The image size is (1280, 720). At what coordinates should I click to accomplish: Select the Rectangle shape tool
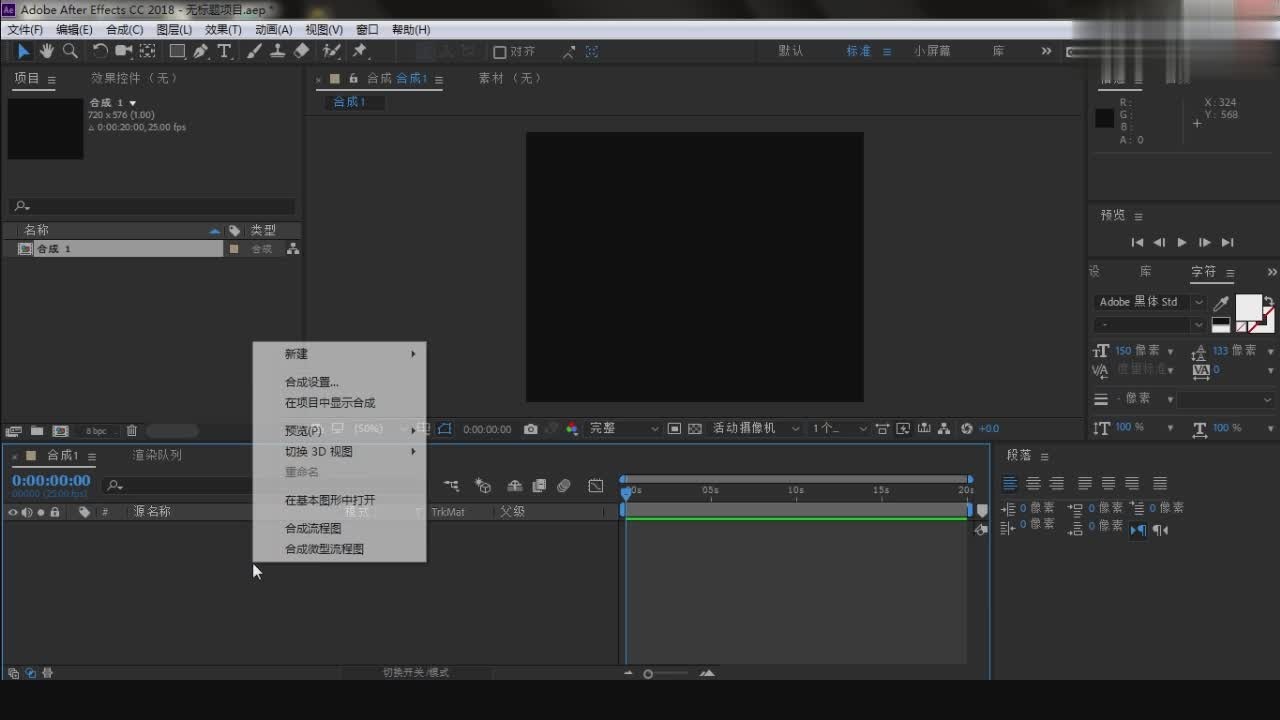pyautogui.click(x=177, y=51)
